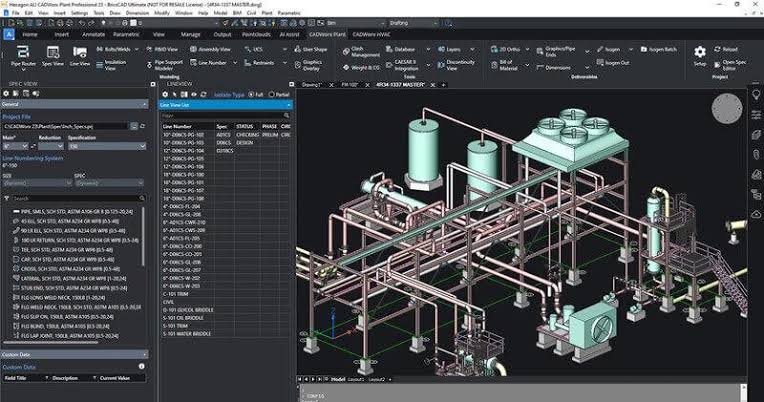The width and height of the screenshot is (764, 402).
Task: Open Spec View from the ribbon
Action: click(x=52, y=54)
